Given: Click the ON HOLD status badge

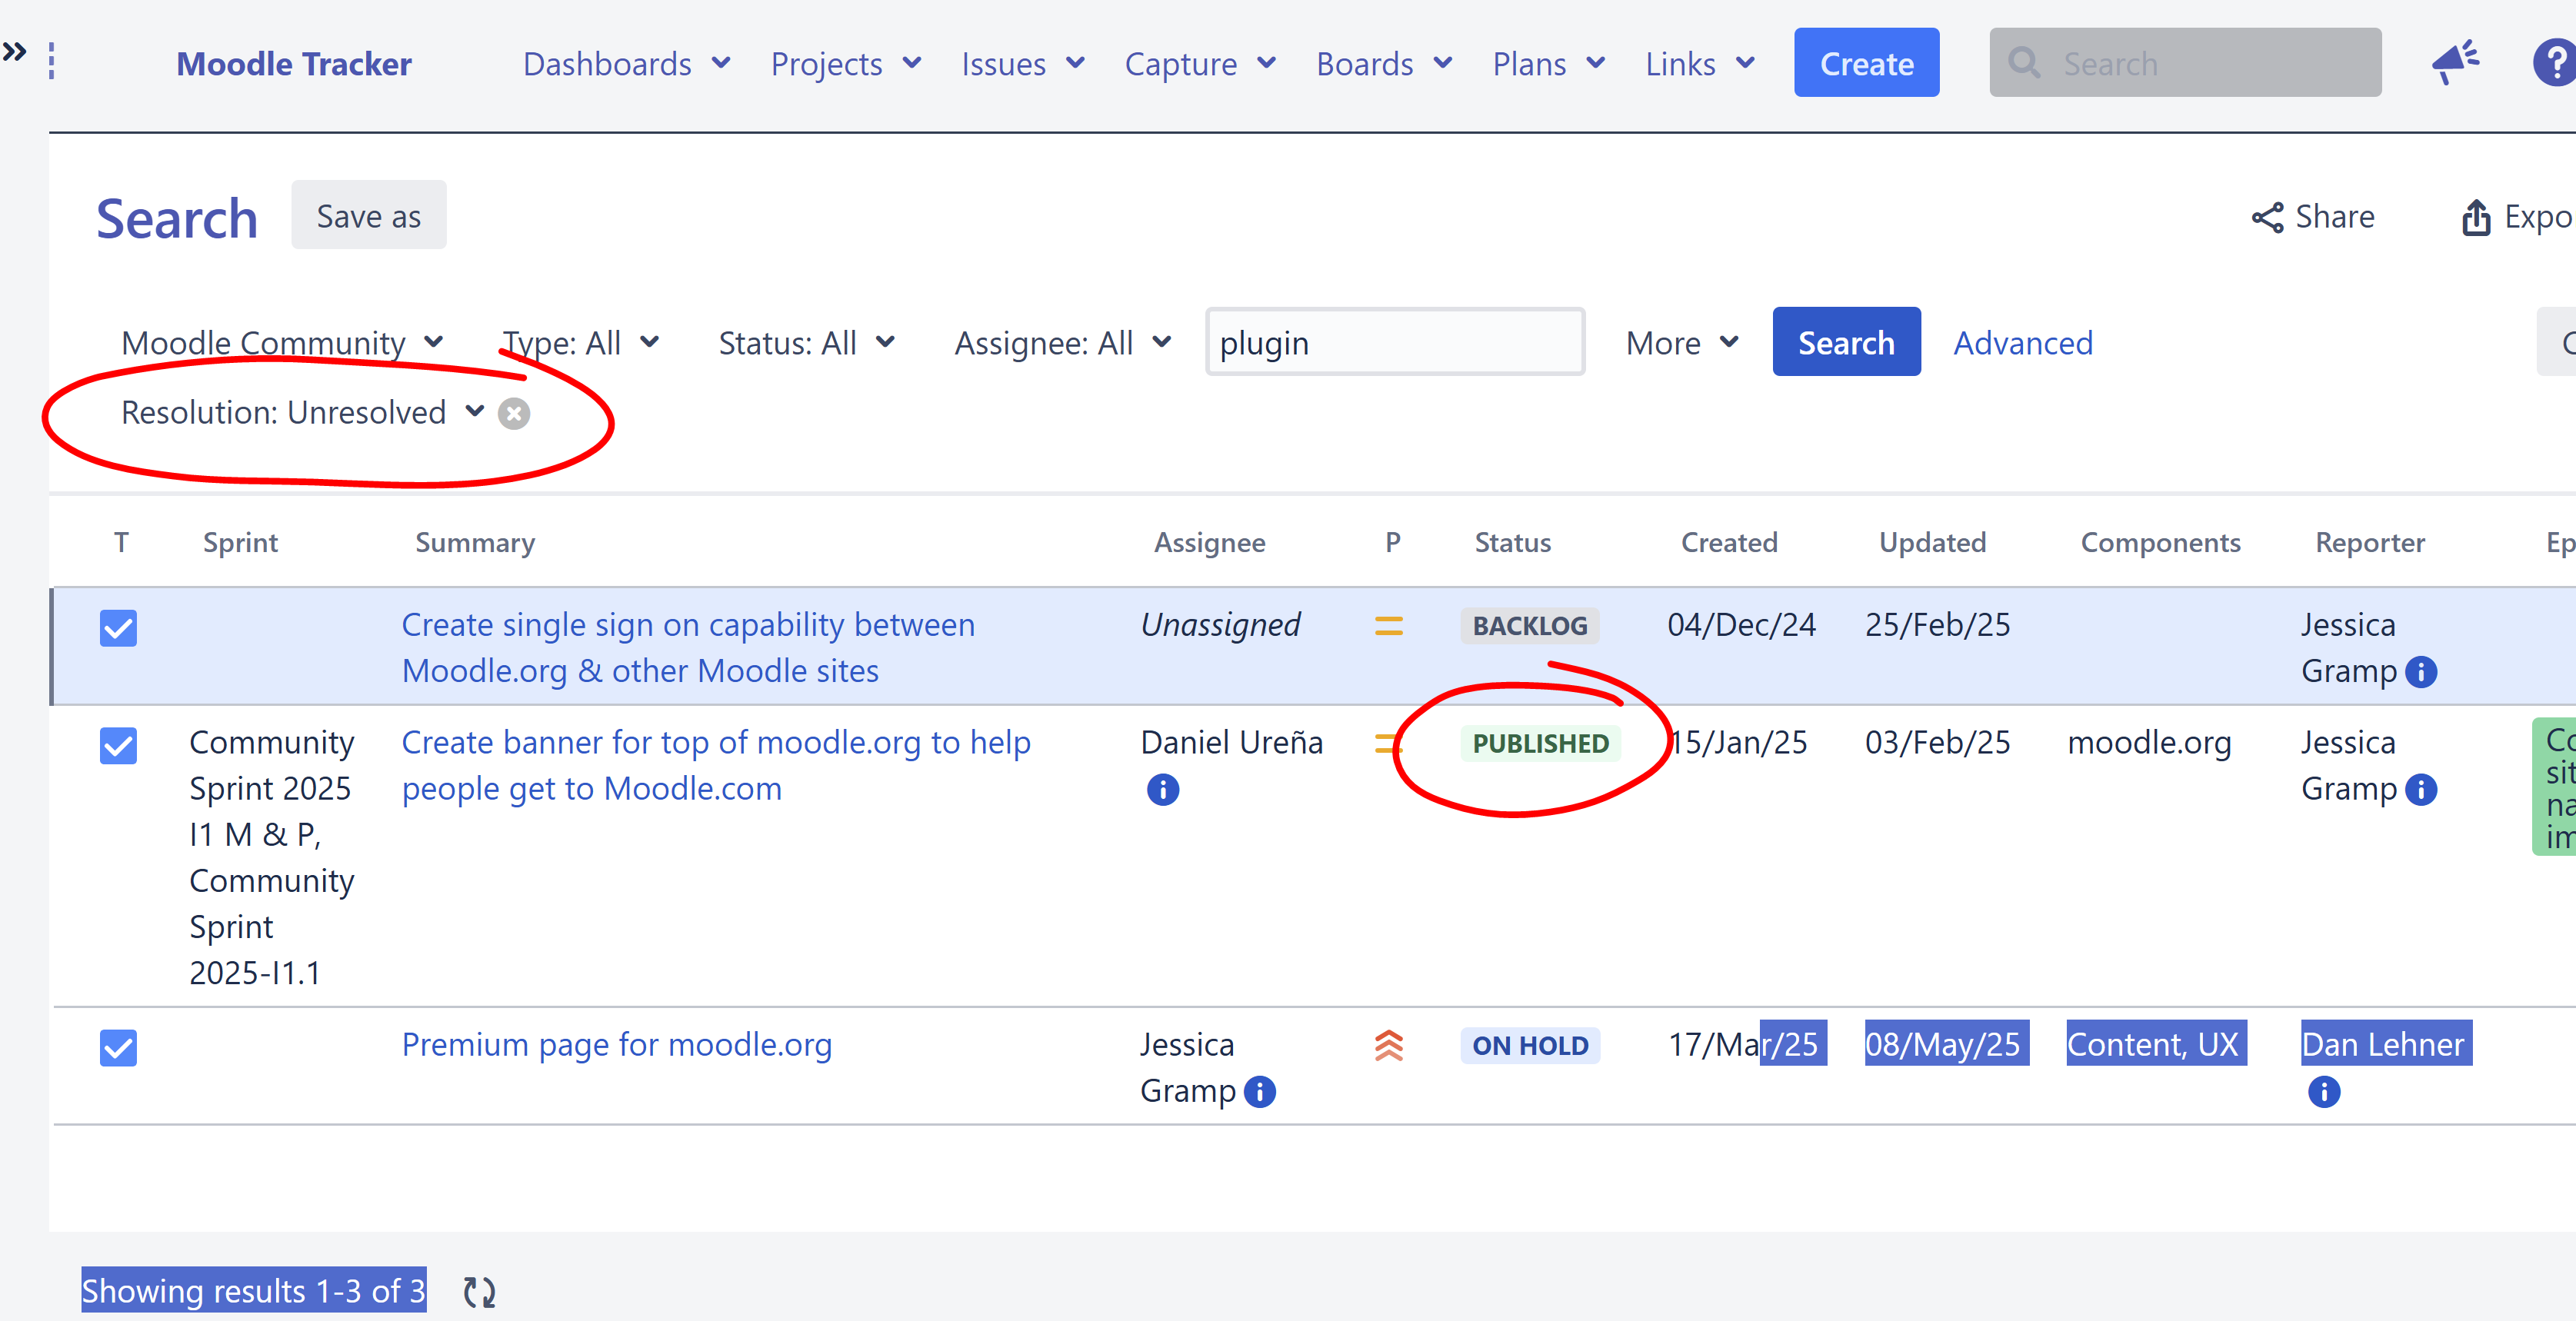Looking at the screenshot, I should [x=1529, y=1045].
